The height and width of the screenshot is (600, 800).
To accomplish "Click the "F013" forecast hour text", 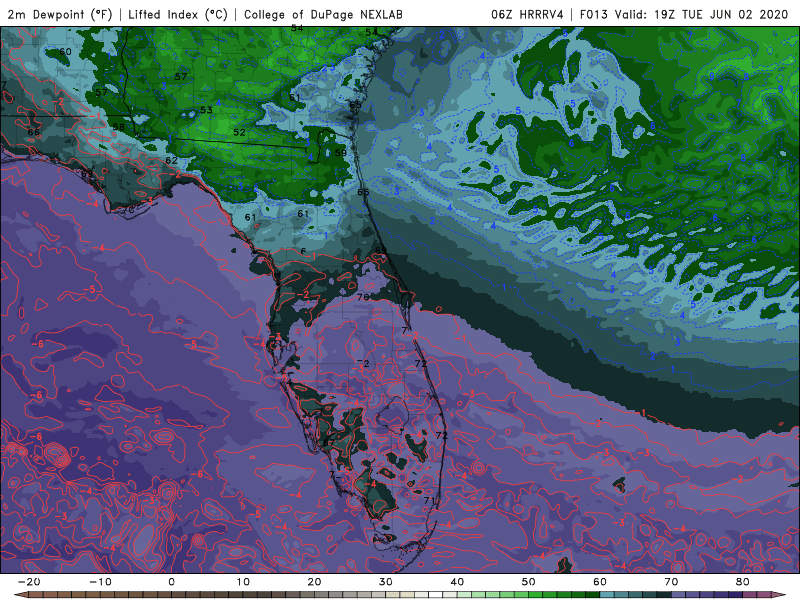I will (593, 14).
